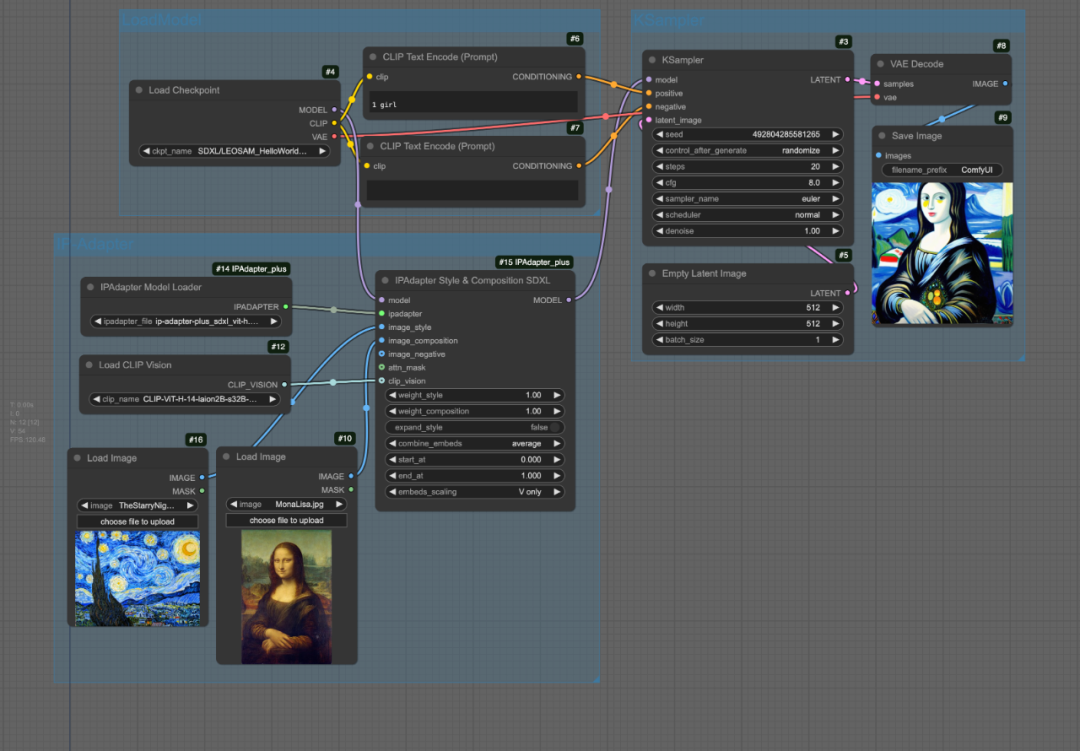Open the TheStarryNig... image file dropdown
This screenshot has height=751, width=1080.
(138, 506)
